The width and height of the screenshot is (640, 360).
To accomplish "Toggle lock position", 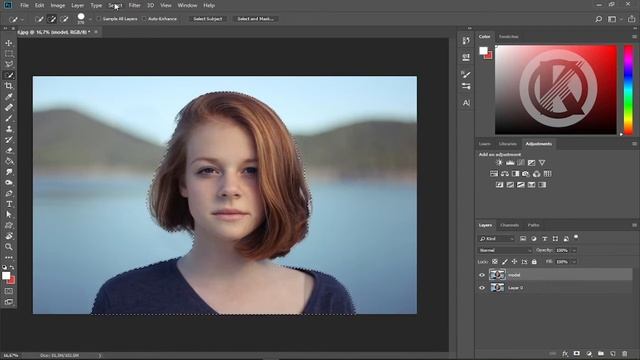I will (514, 262).
